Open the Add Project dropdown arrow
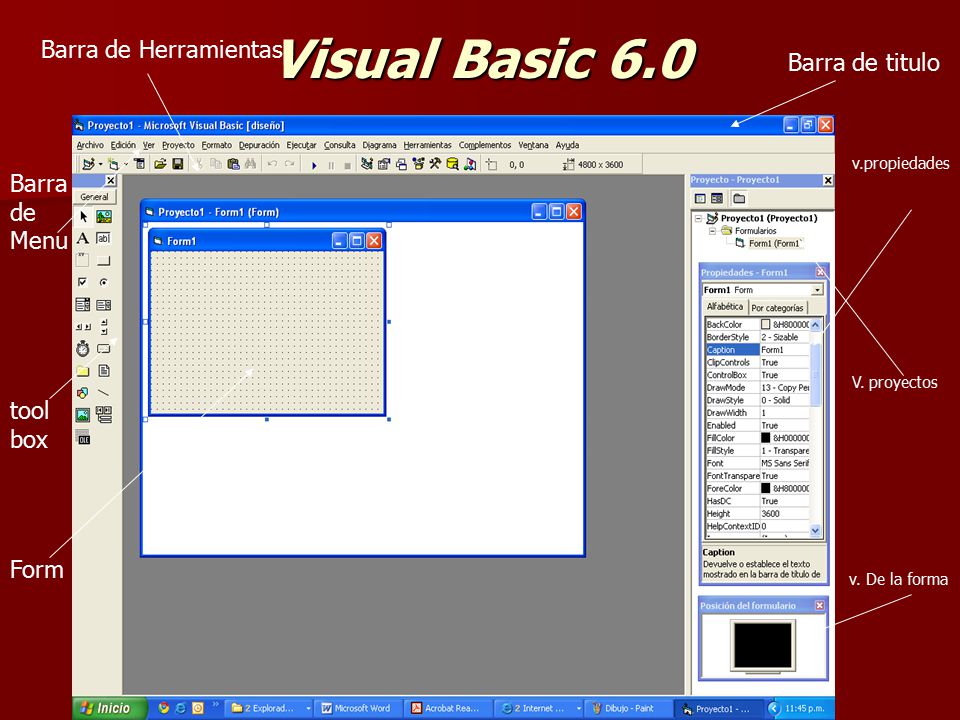Screen dimensions: 960x720 tap(100, 164)
